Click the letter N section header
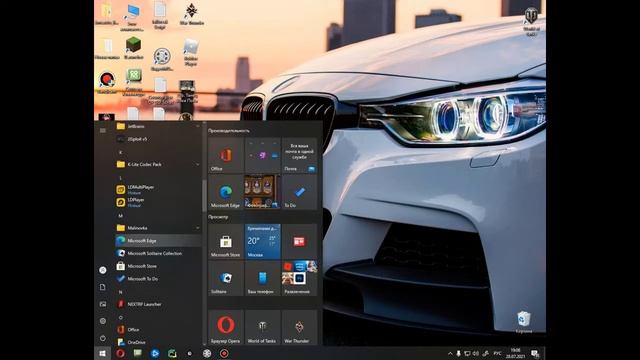This screenshot has height=360, width=640. click(x=120, y=292)
